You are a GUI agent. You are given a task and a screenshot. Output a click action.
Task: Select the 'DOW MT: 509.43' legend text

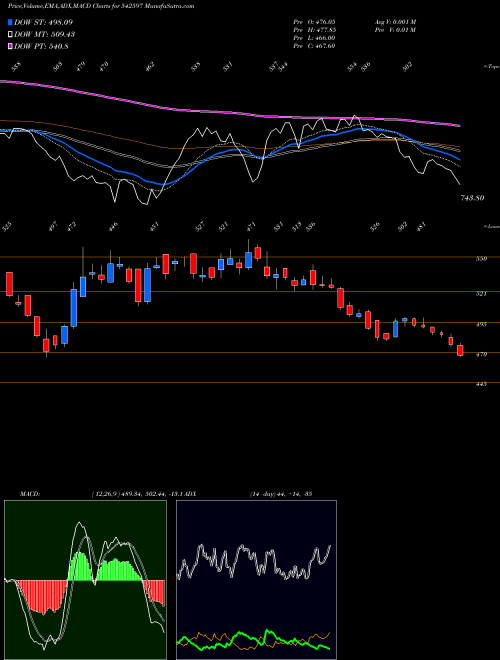coord(45,35)
